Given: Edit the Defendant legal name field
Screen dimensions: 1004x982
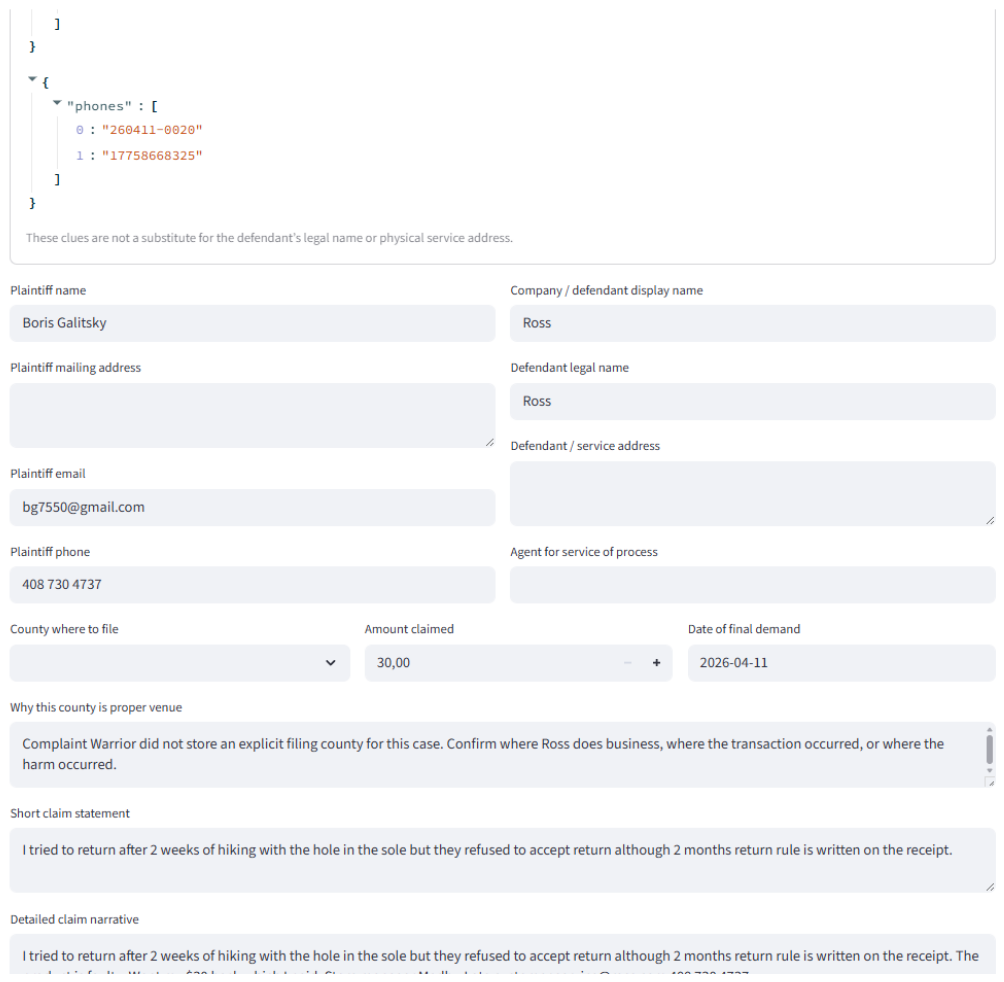Looking at the screenshot, I should (x=752, y=401).
